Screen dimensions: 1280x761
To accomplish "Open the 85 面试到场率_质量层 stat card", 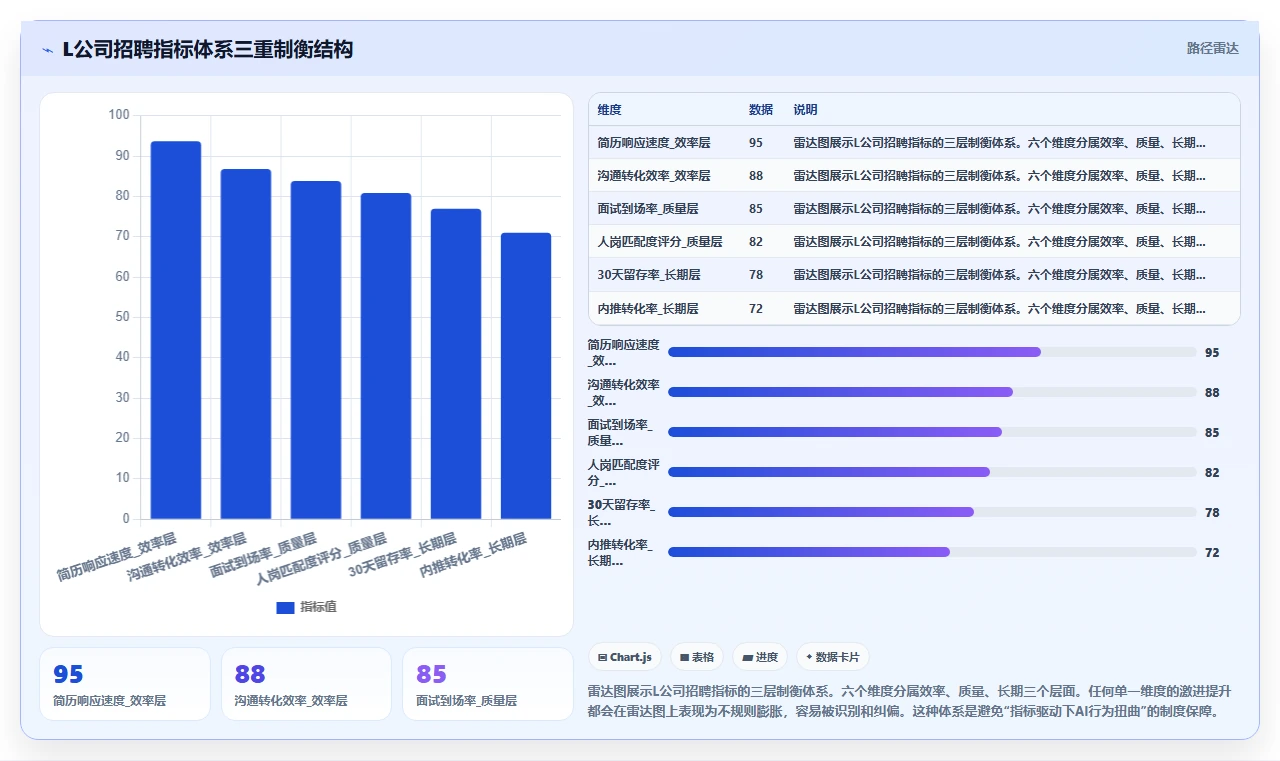I will tap(488, 684).
